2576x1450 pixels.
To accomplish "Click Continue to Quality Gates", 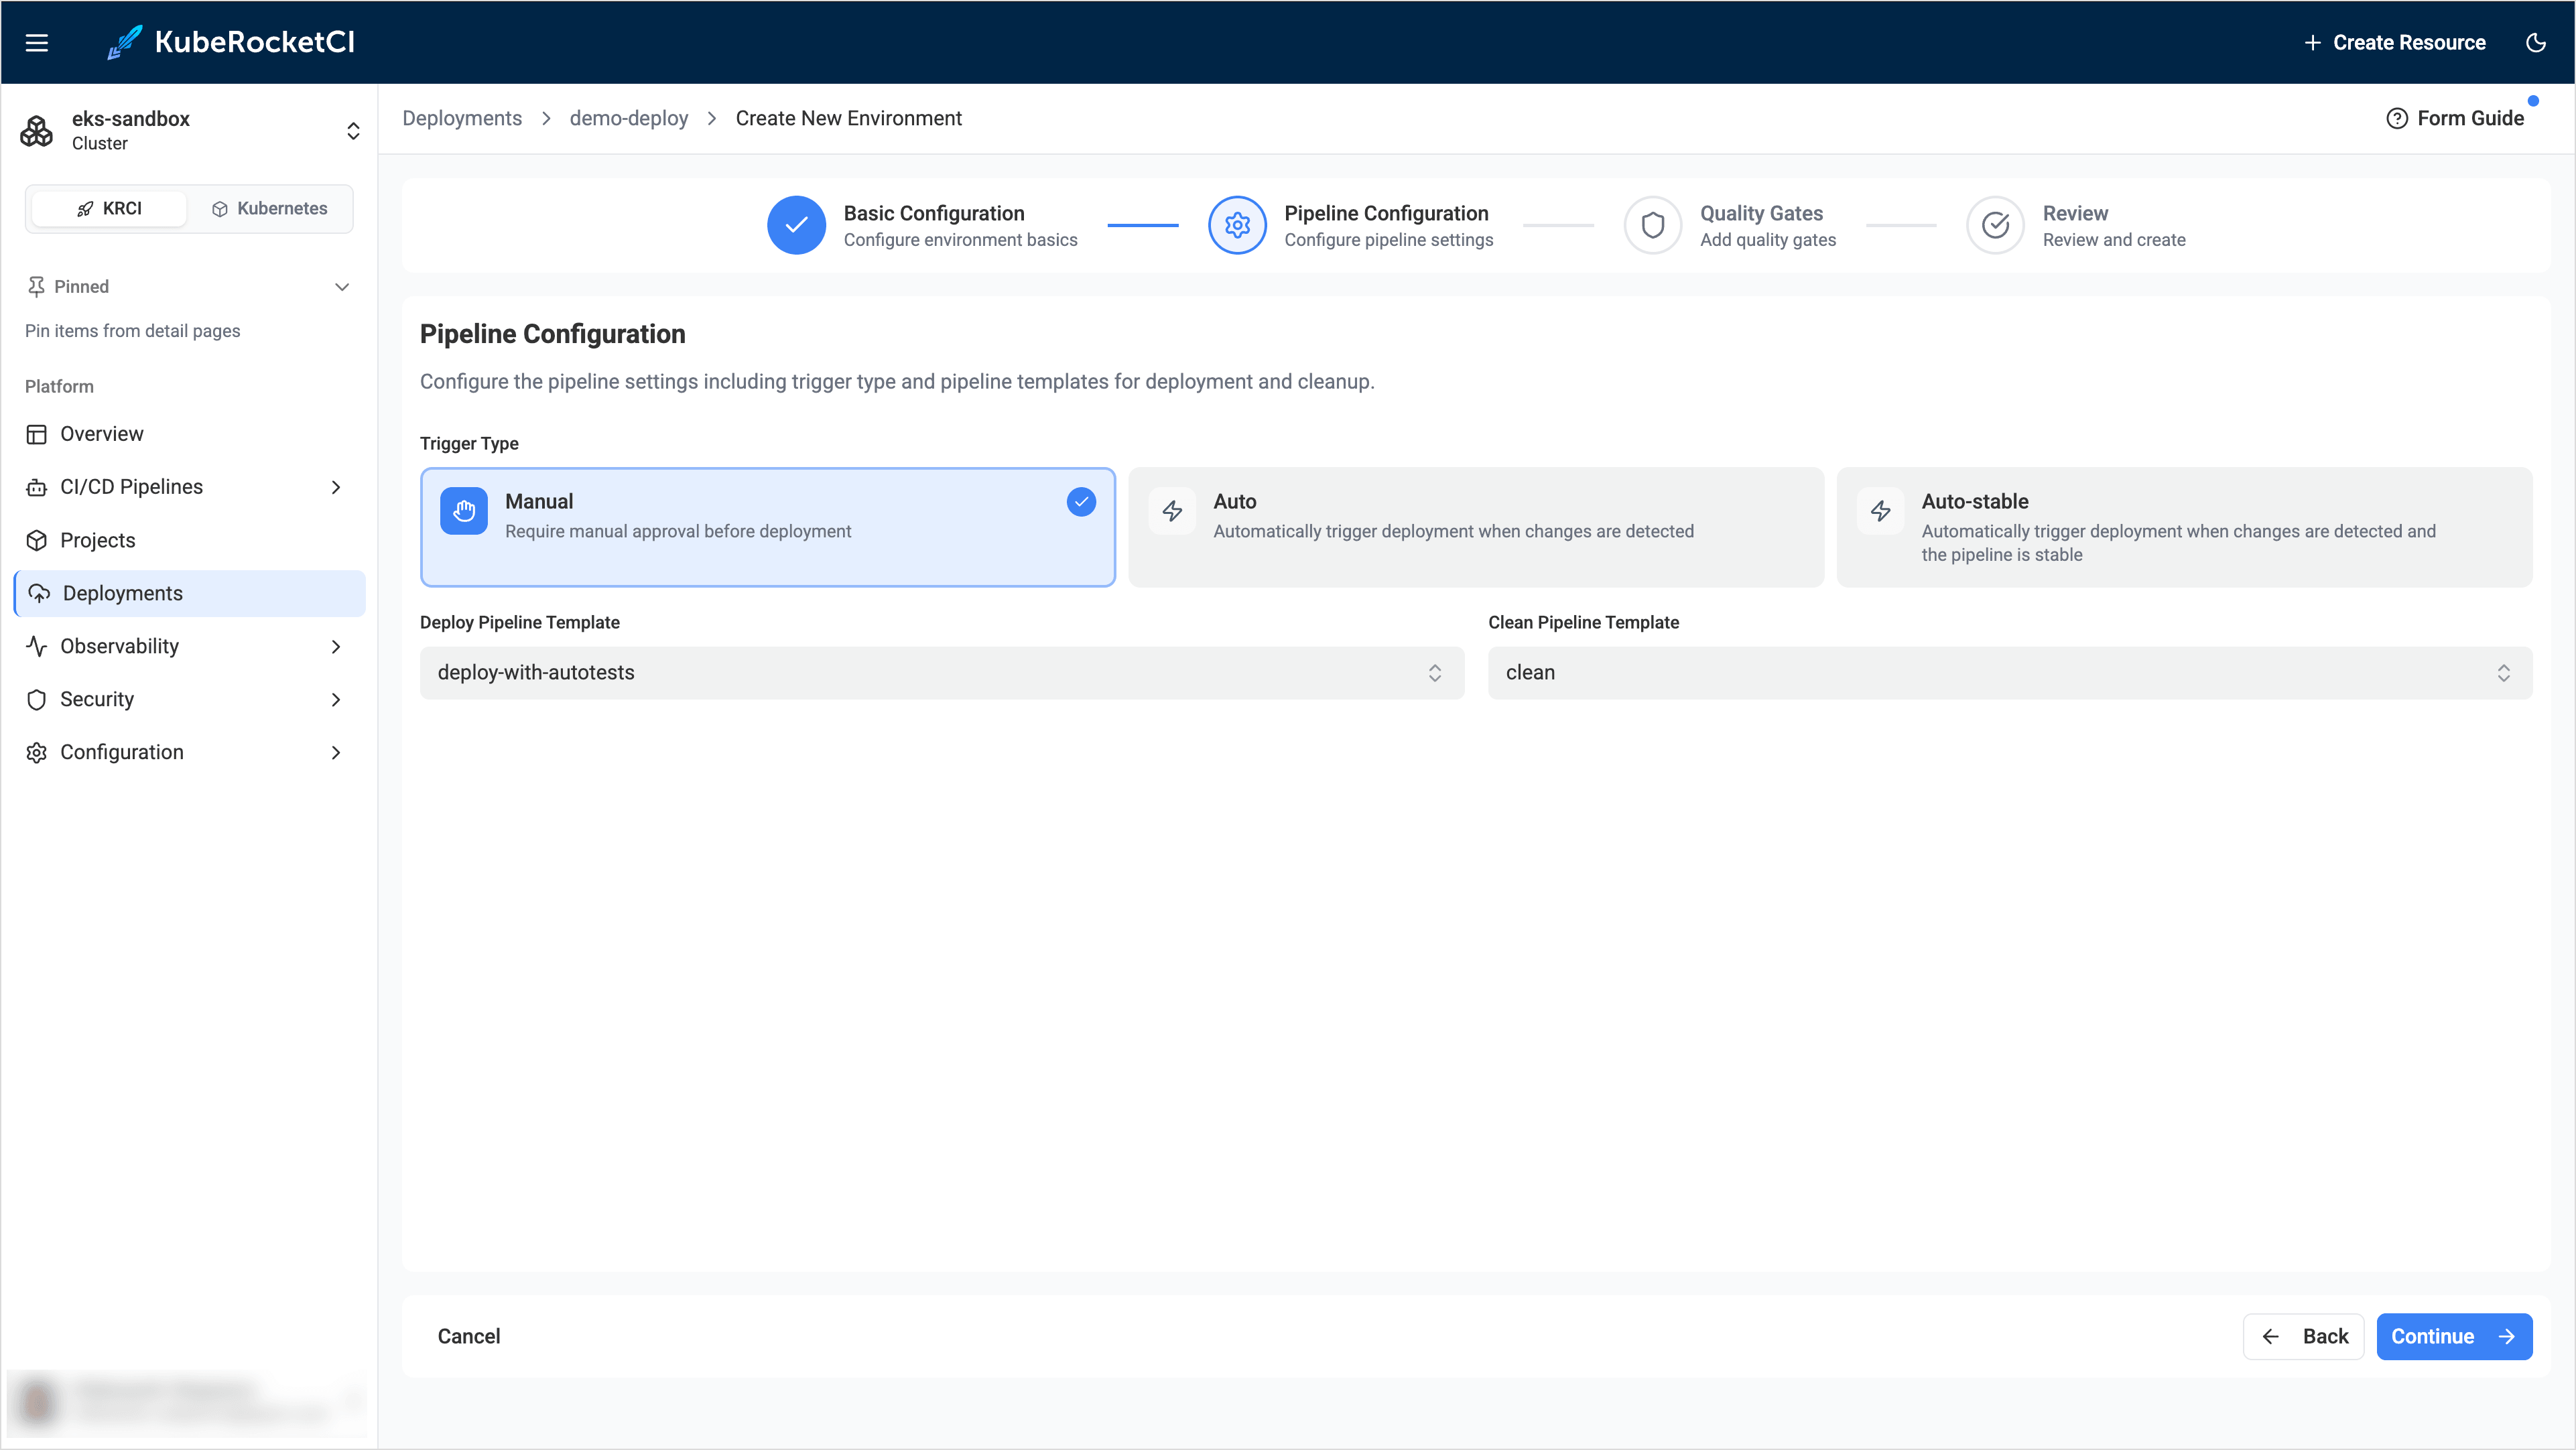I will (2454, 1336).
